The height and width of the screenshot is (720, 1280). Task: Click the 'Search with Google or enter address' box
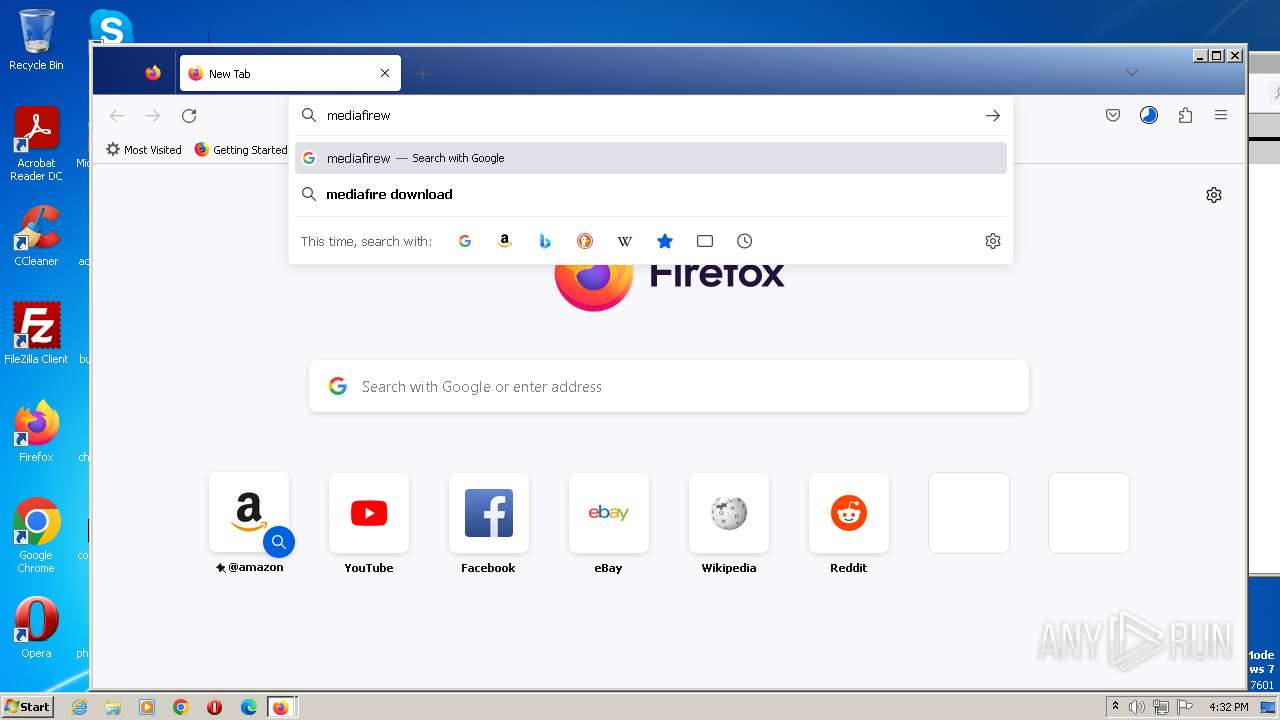pyautogui.click(x=669, y=386)
